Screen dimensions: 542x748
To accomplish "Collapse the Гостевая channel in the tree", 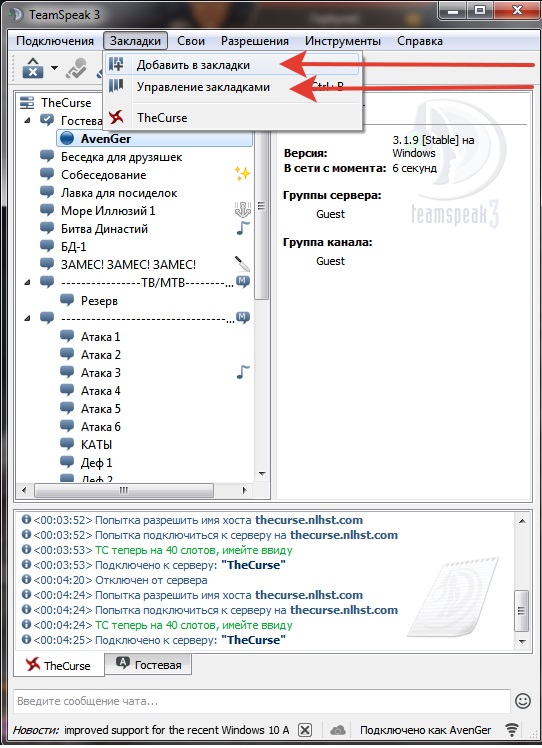I will (28, 120).
